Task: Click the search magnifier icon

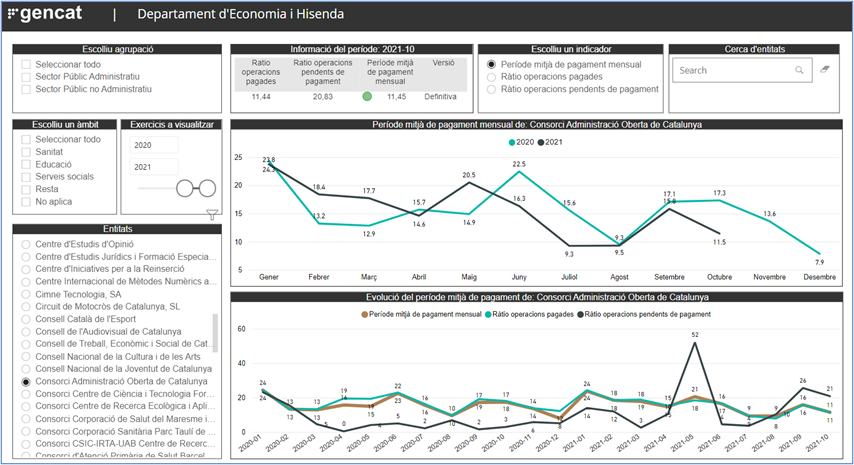Action: pyautogui.click(x=799, y=70)
